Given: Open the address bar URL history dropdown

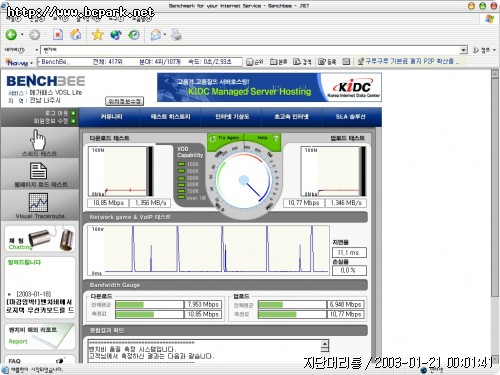Looking at the screenshot, I should [464, 50].
